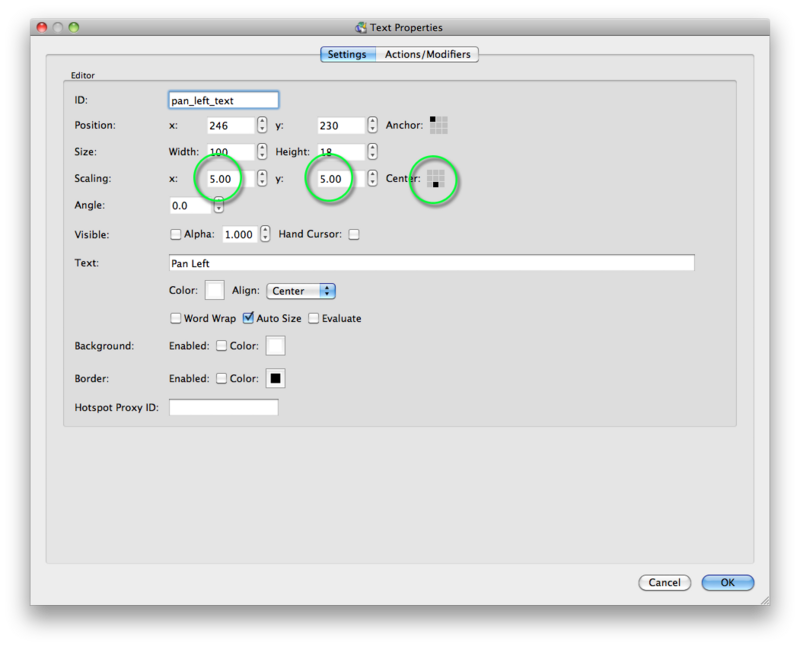Viewport: 800px width, 647px height.
Task: Enable the Word Wrap checkbox
Action: (x=176, y=318)
